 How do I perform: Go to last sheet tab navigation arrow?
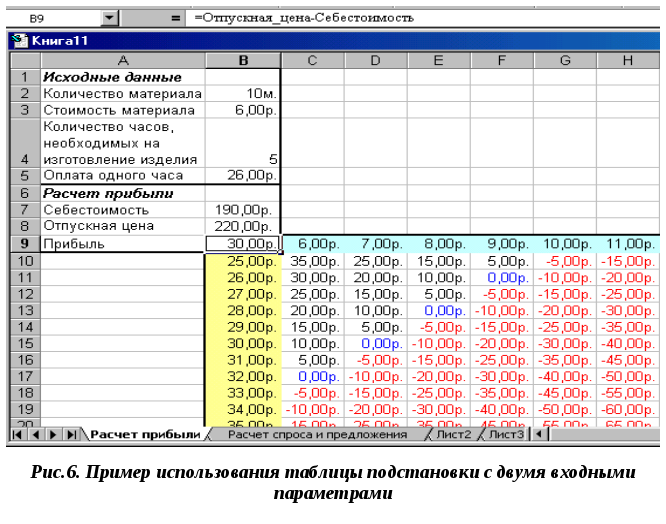[x=71, y=434]
